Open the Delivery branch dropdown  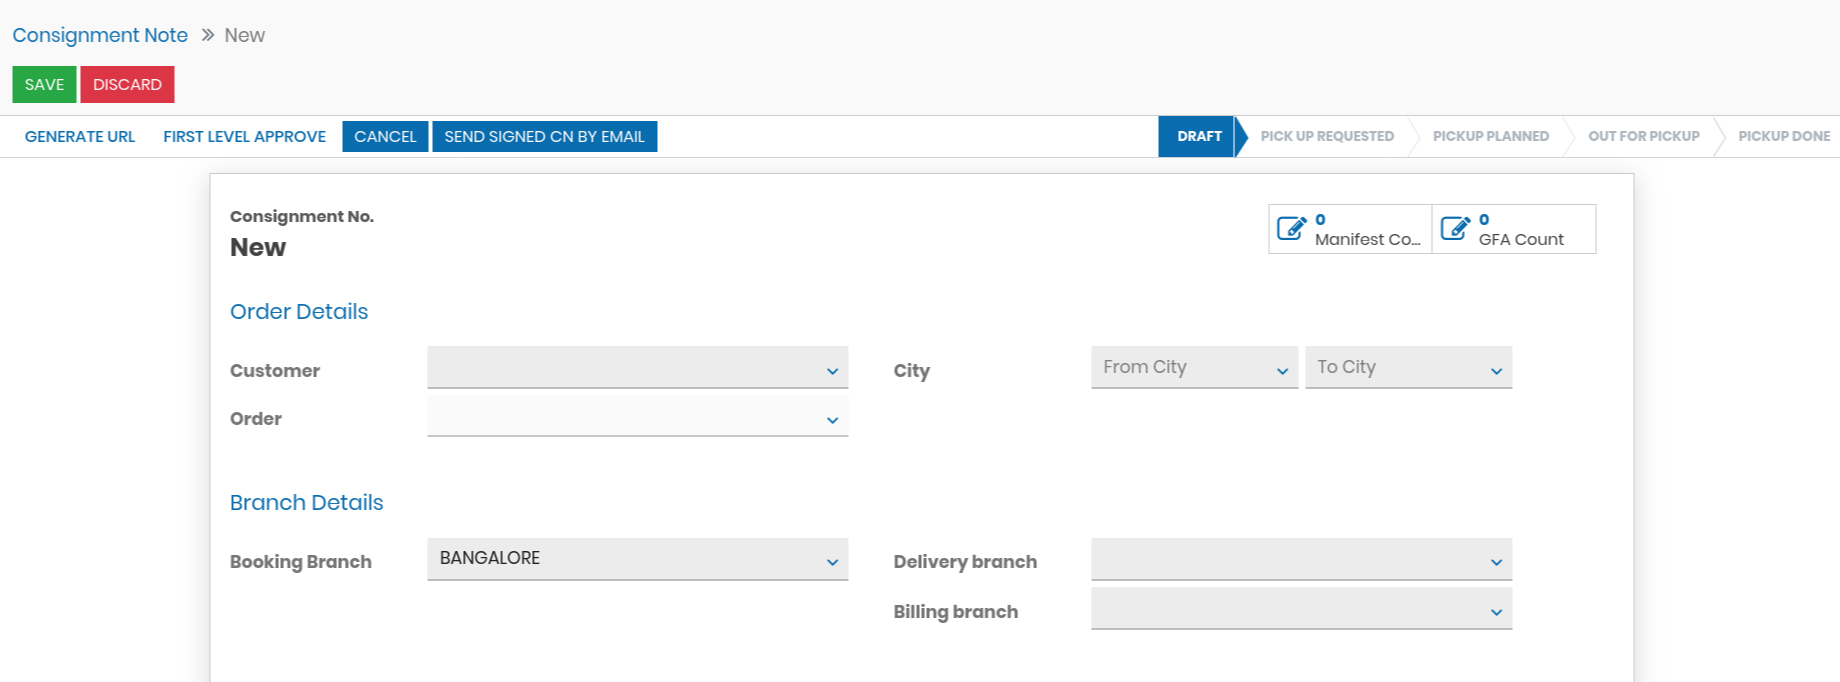tap(1301, 560)
